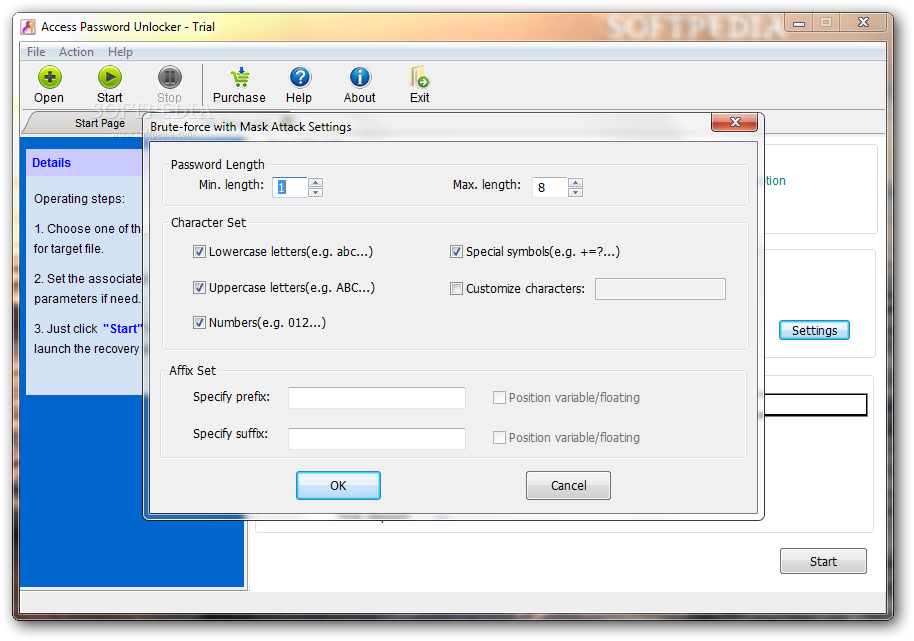Open the Help menu in menu bar
Viewport: 914px width, 641px height.
point(120,52)
